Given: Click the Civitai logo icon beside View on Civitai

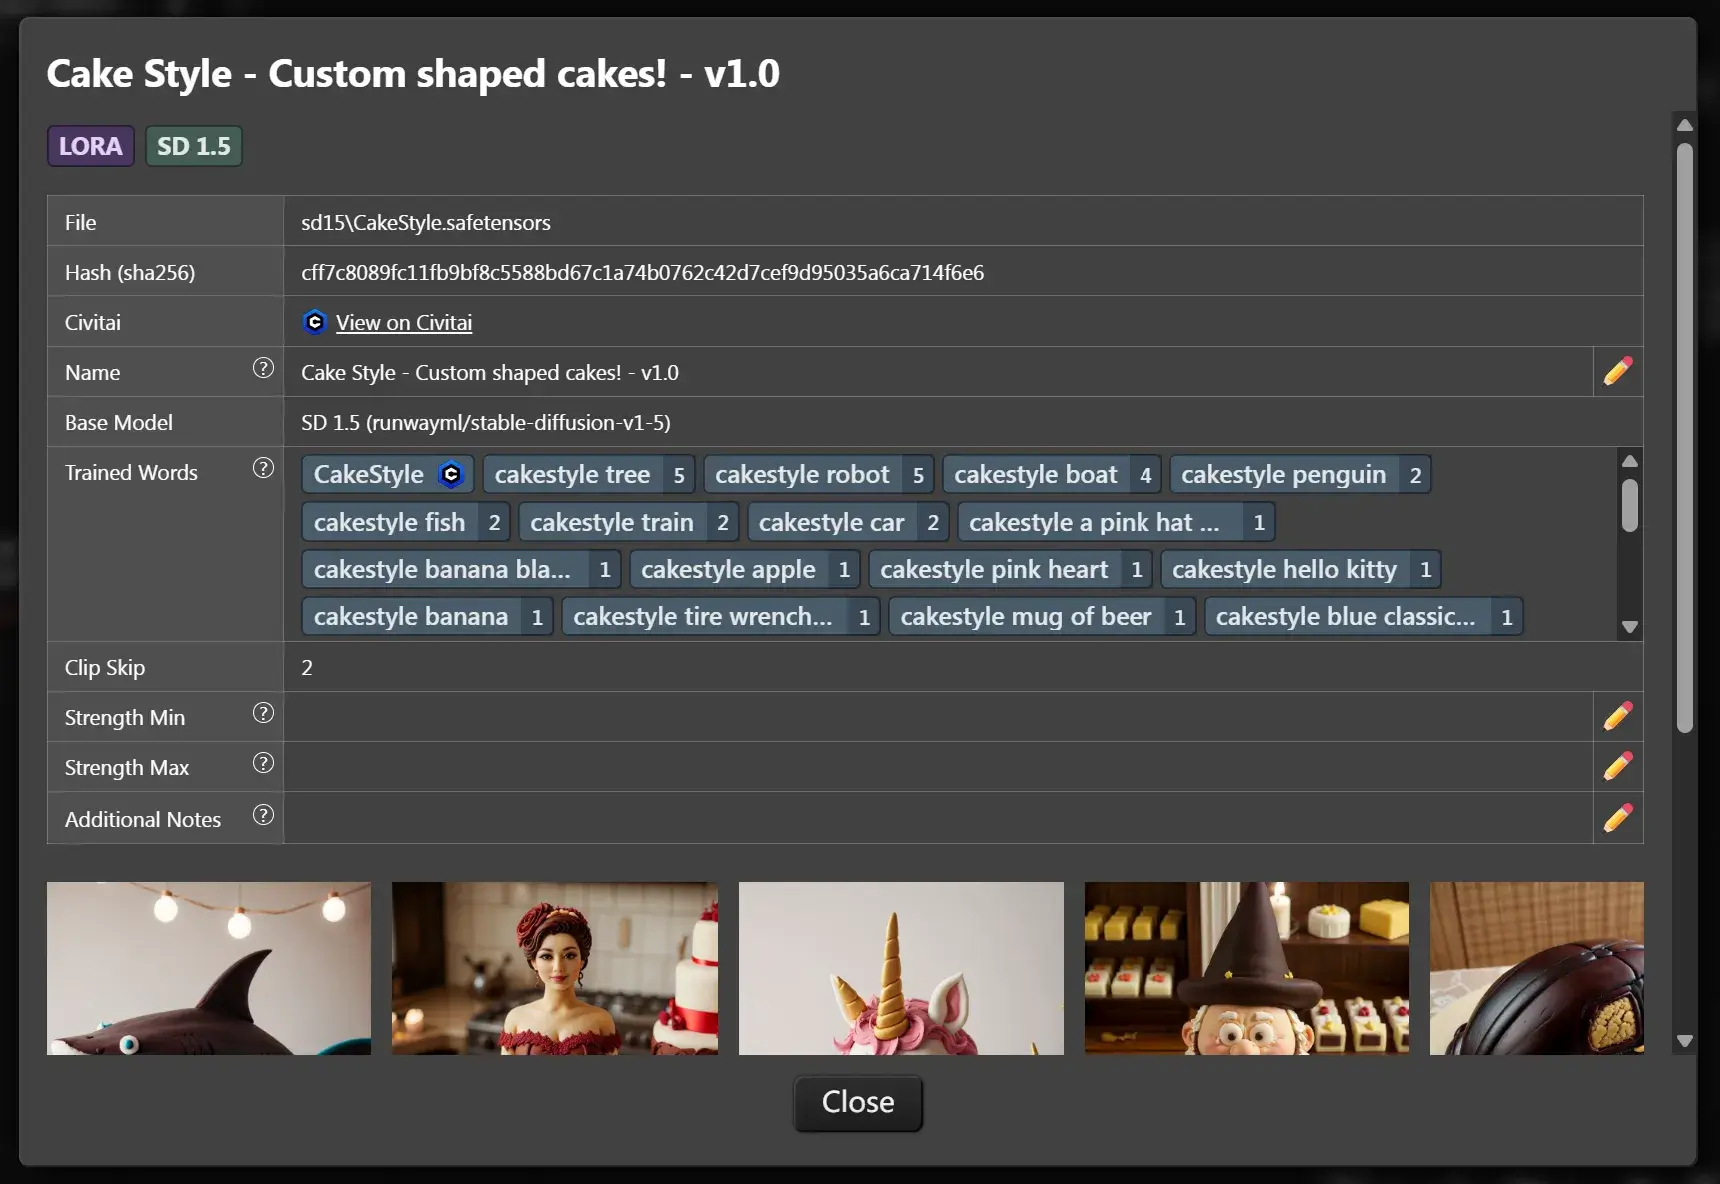Looking at the screenshot, I should click(314, 322).
